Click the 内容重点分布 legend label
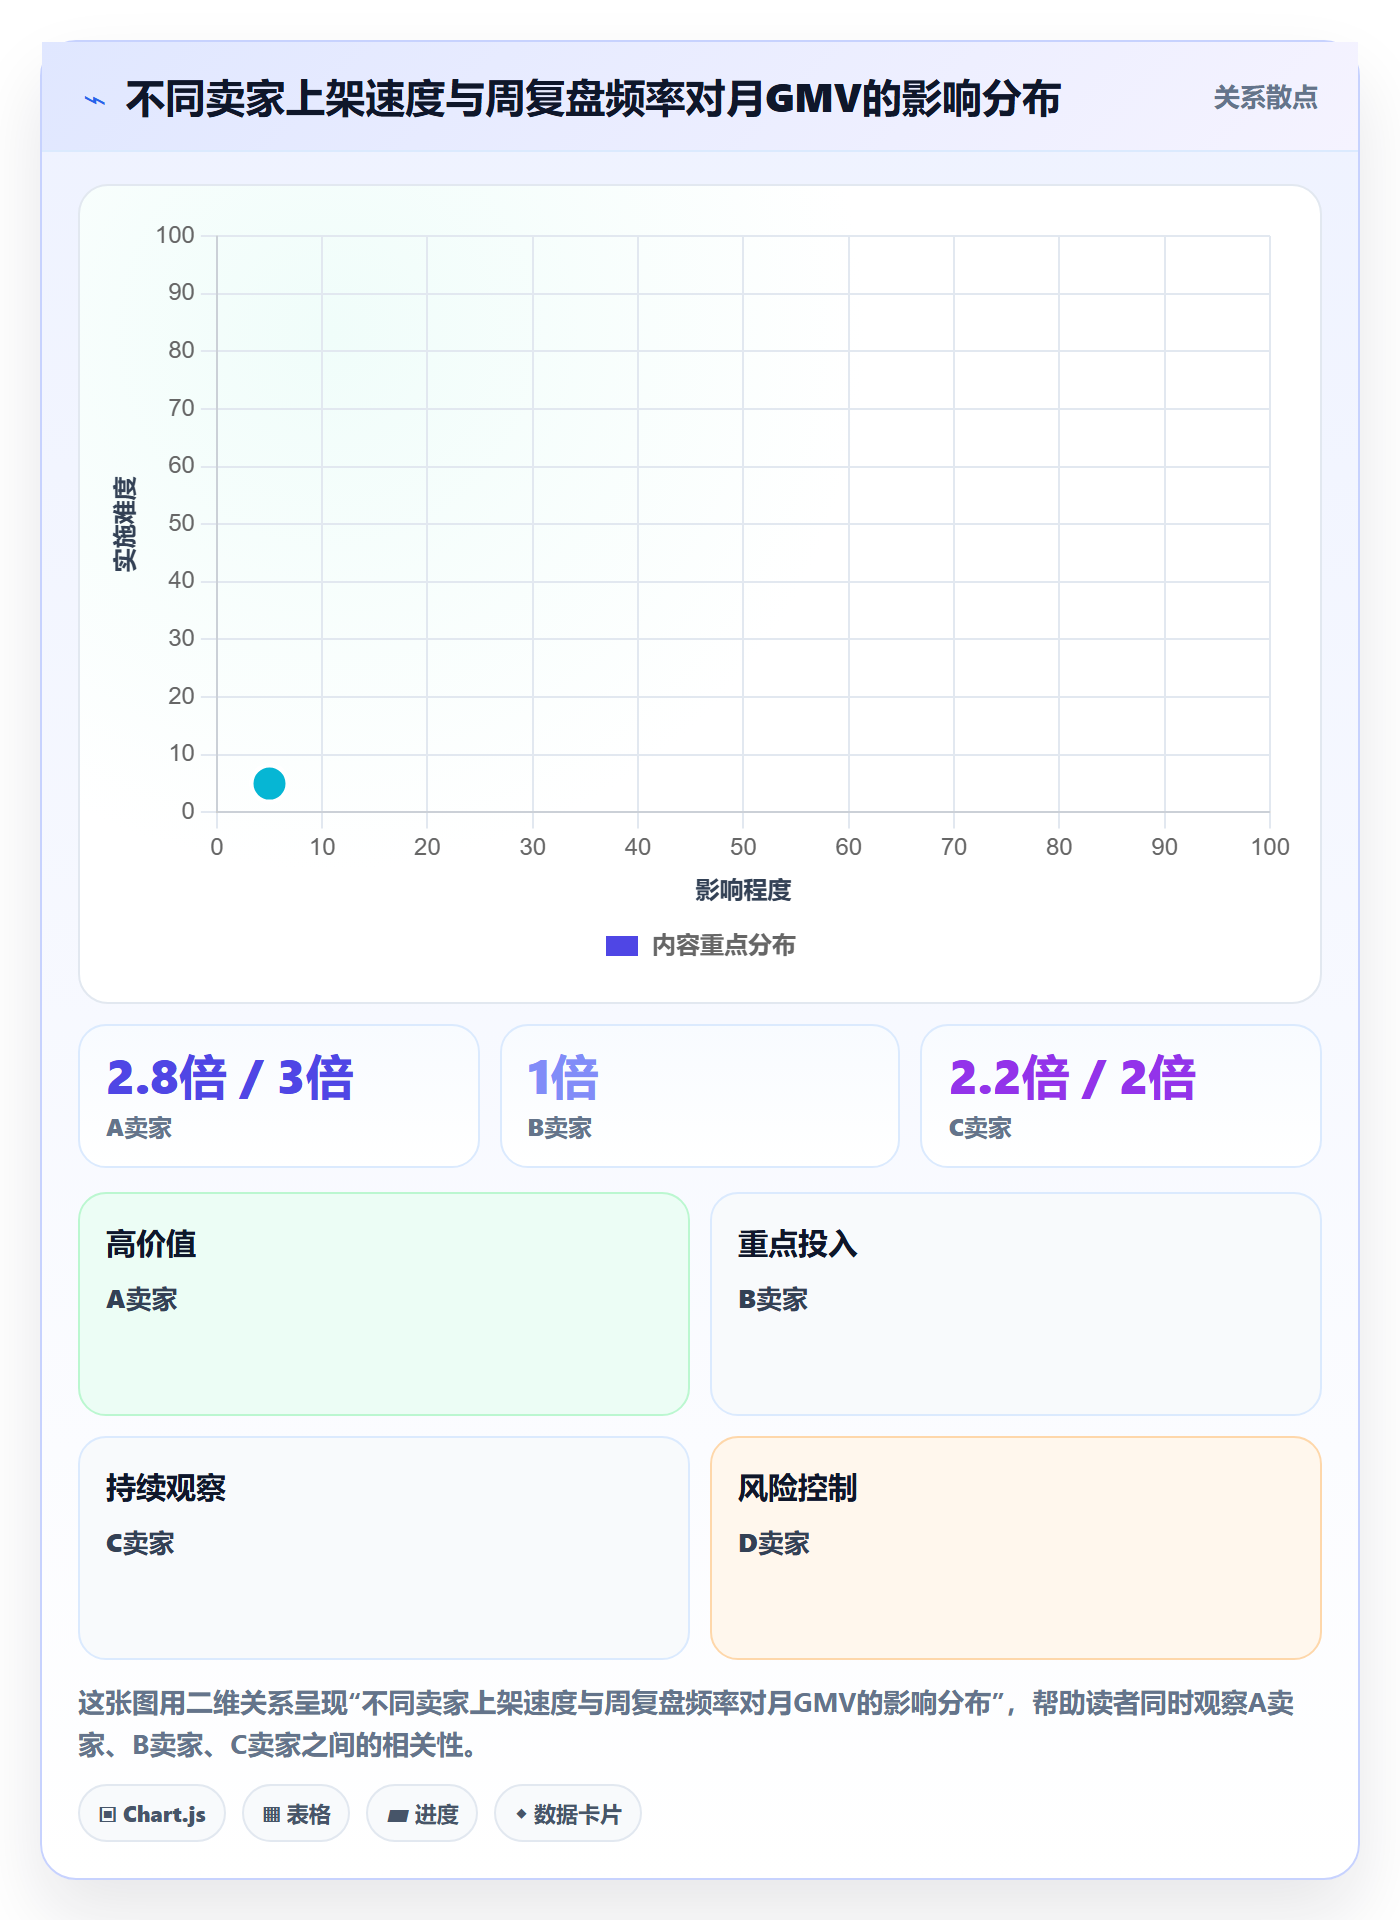Viewport: 1400px width, 1920px height. 723,946
